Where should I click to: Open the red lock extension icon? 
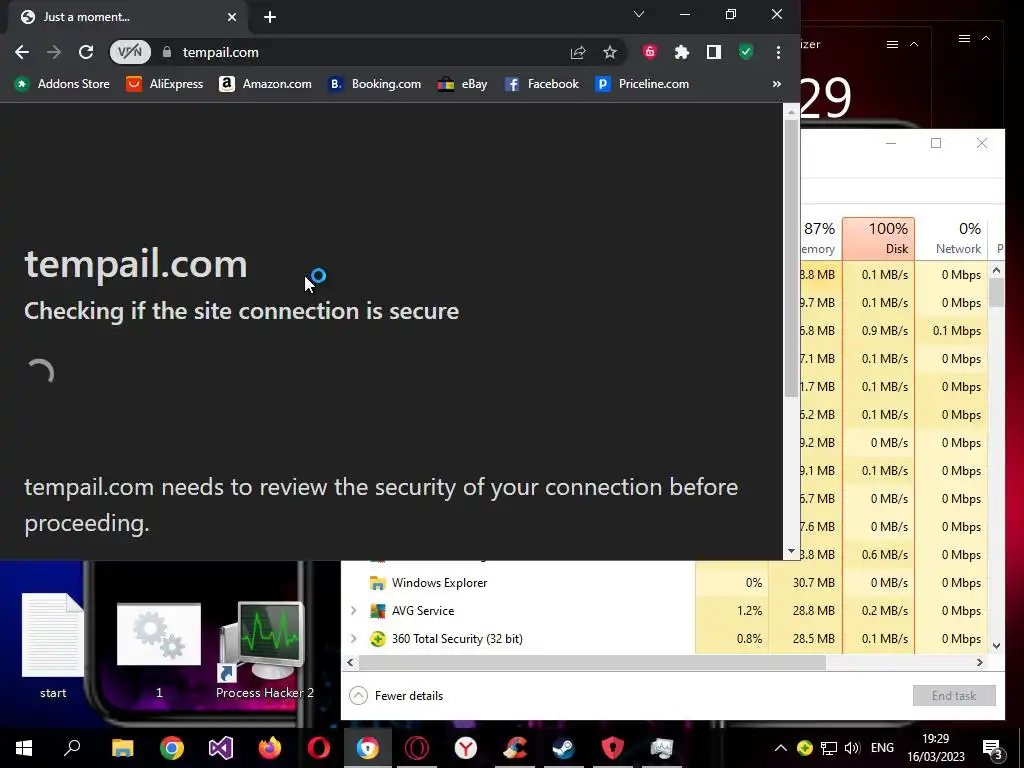click(649, 52)
